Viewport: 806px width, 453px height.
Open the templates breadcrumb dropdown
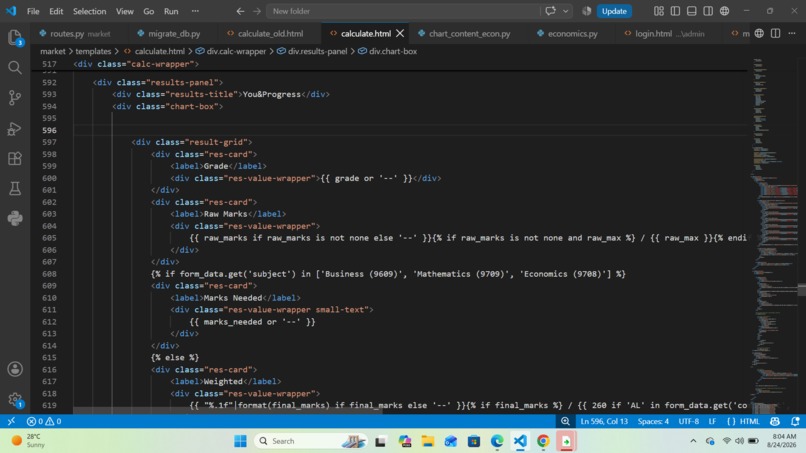[93, 51]
